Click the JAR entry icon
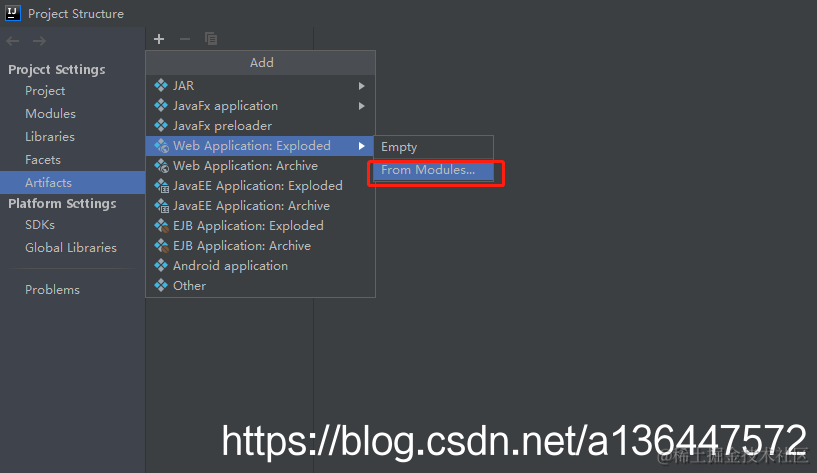Viewport: 817px width, 473px height. [x=161, y=85]
